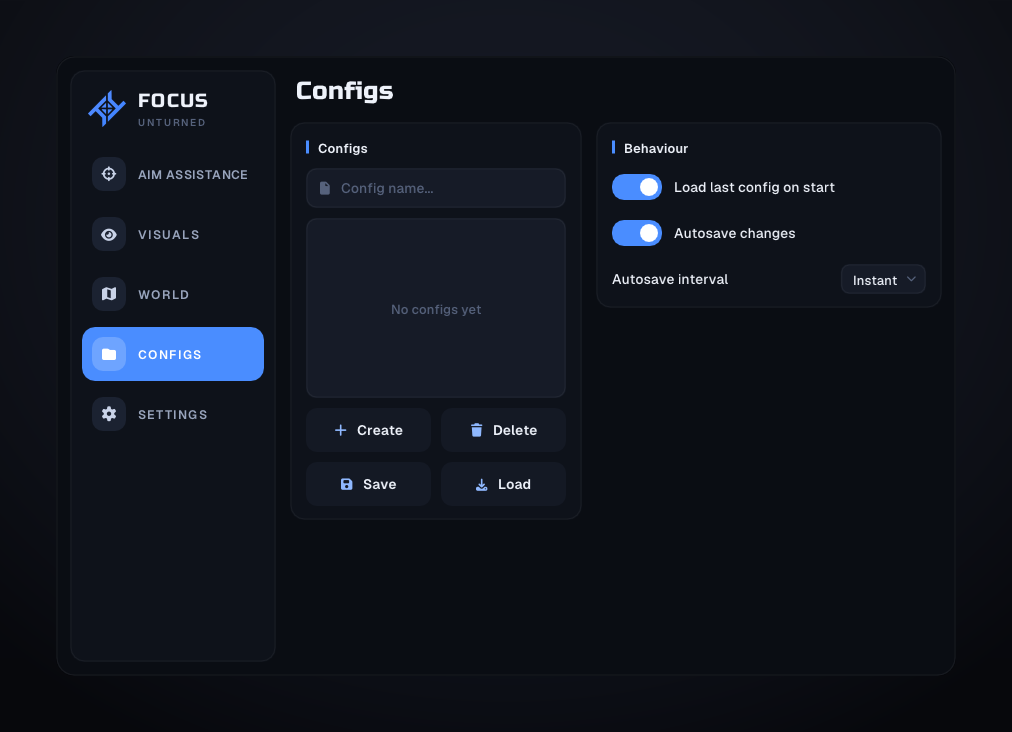Viewport: 1012px width, 732px height.
Task: Focus the Config name input field
Action: 436,188
